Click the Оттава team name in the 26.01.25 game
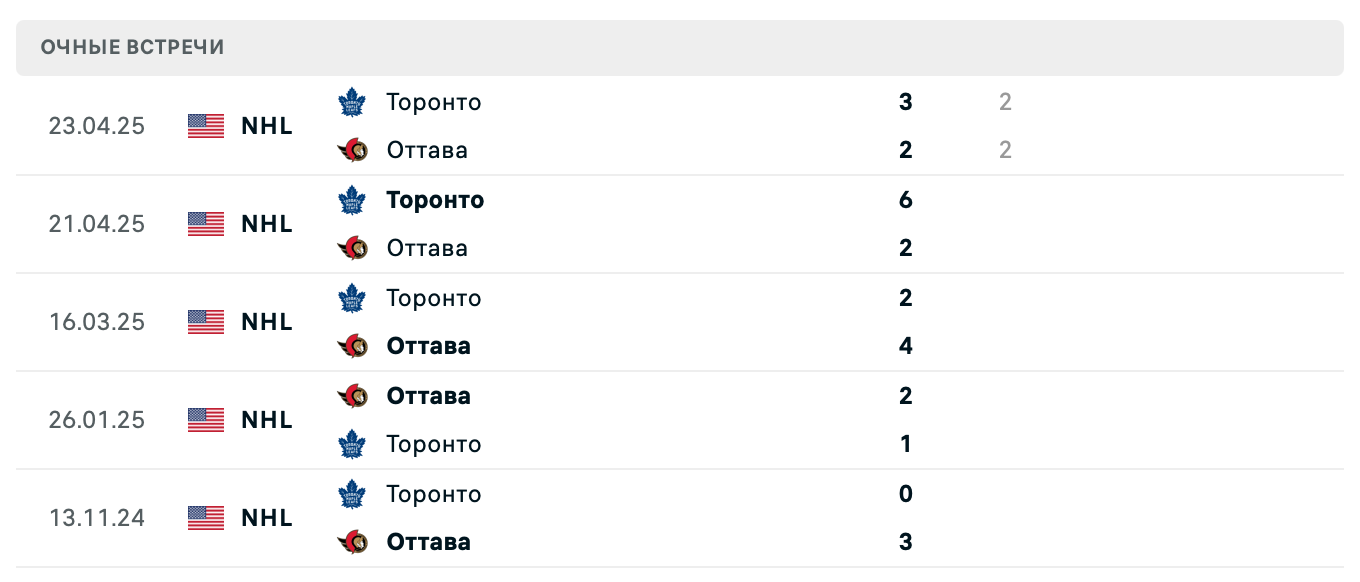 428,395
